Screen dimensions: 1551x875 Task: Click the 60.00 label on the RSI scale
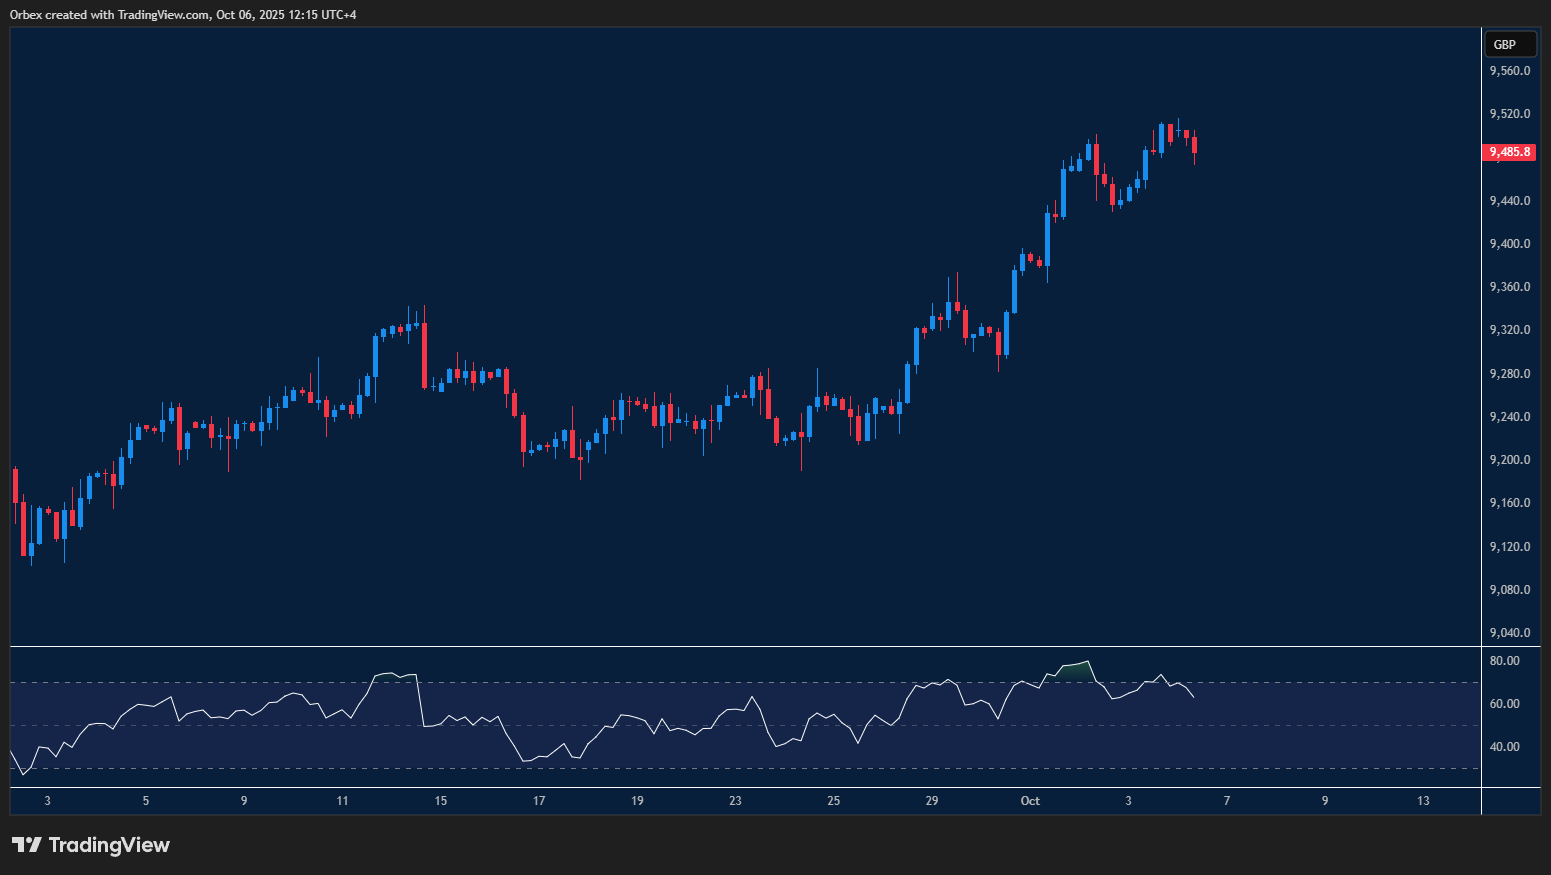point(1504,704)
